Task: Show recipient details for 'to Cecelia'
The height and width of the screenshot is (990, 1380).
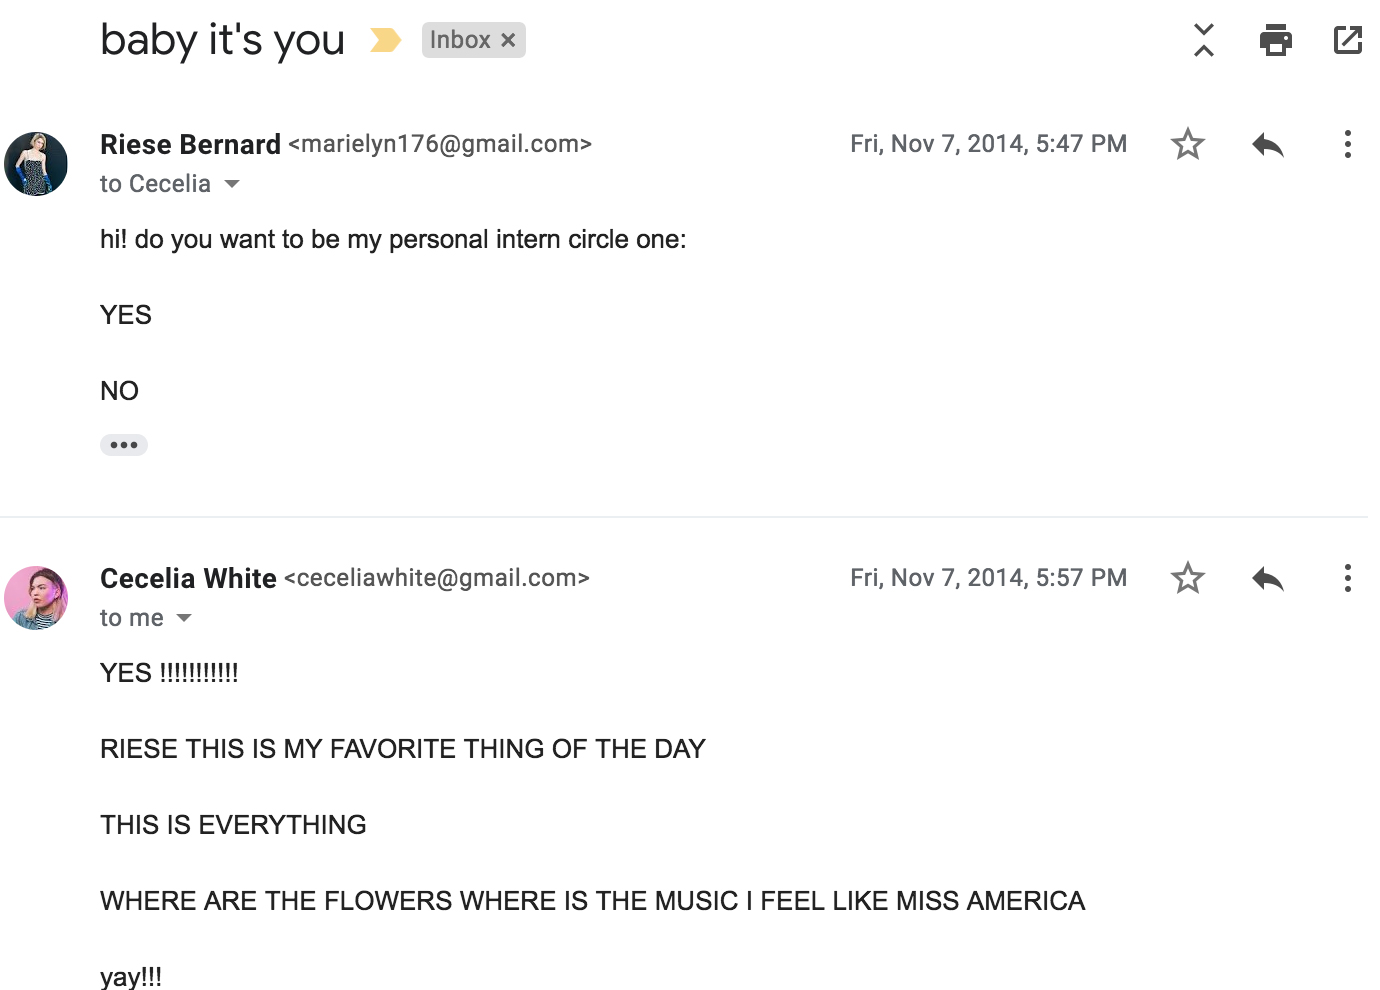Action: click(x=232, y=184)
